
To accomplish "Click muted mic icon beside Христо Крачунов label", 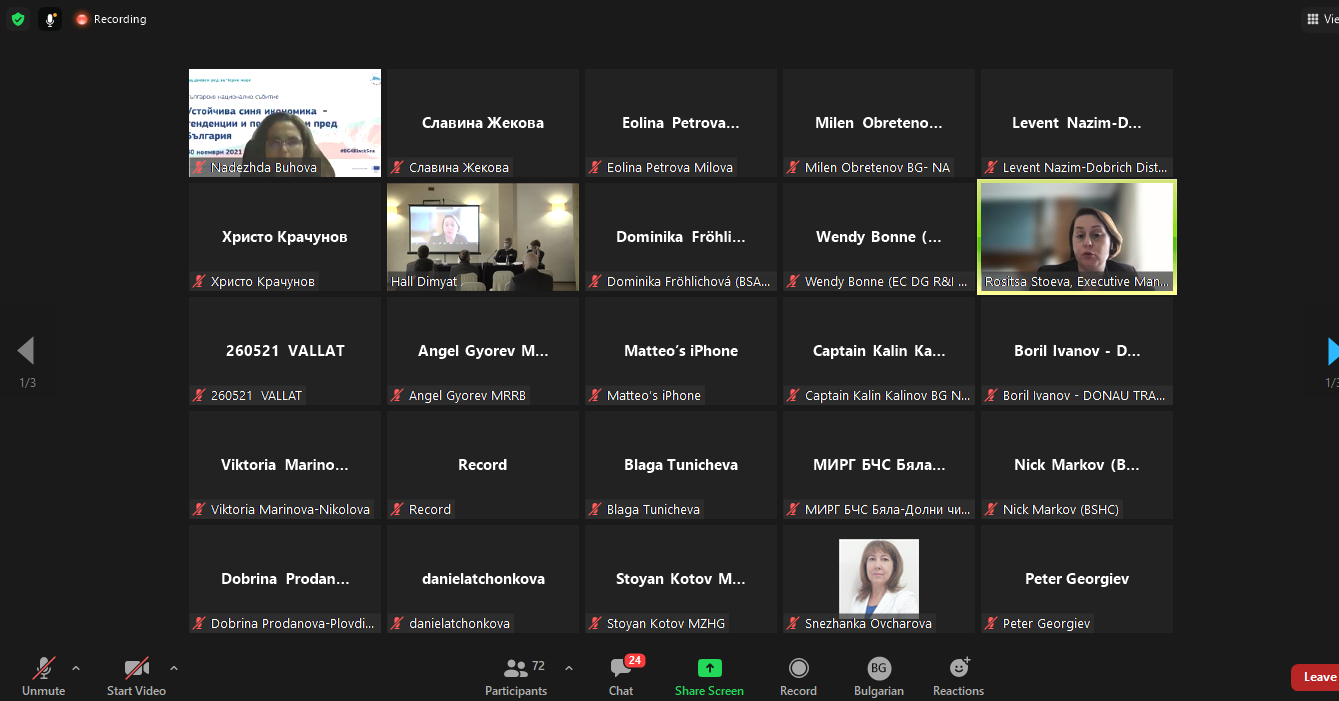I will (199, 281).
